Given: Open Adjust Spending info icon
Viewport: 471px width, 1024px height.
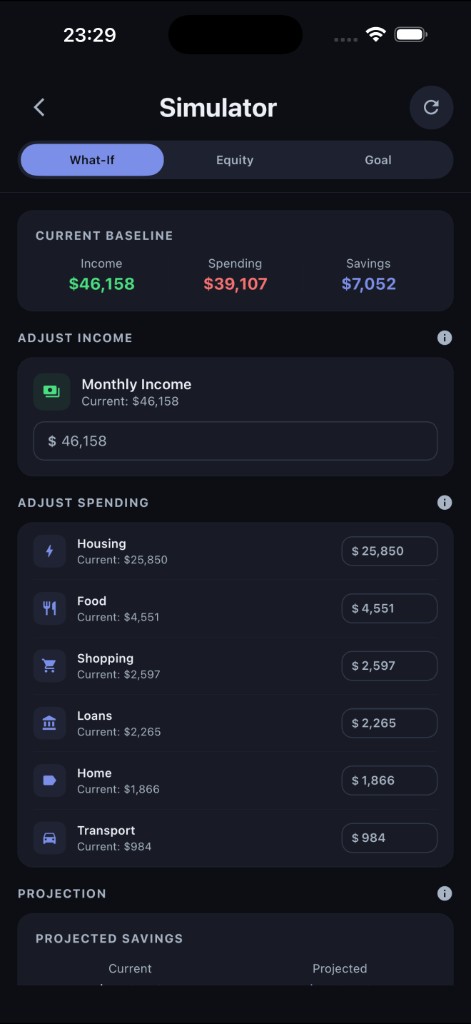Looking at the screenshot, I should point(444,502).
